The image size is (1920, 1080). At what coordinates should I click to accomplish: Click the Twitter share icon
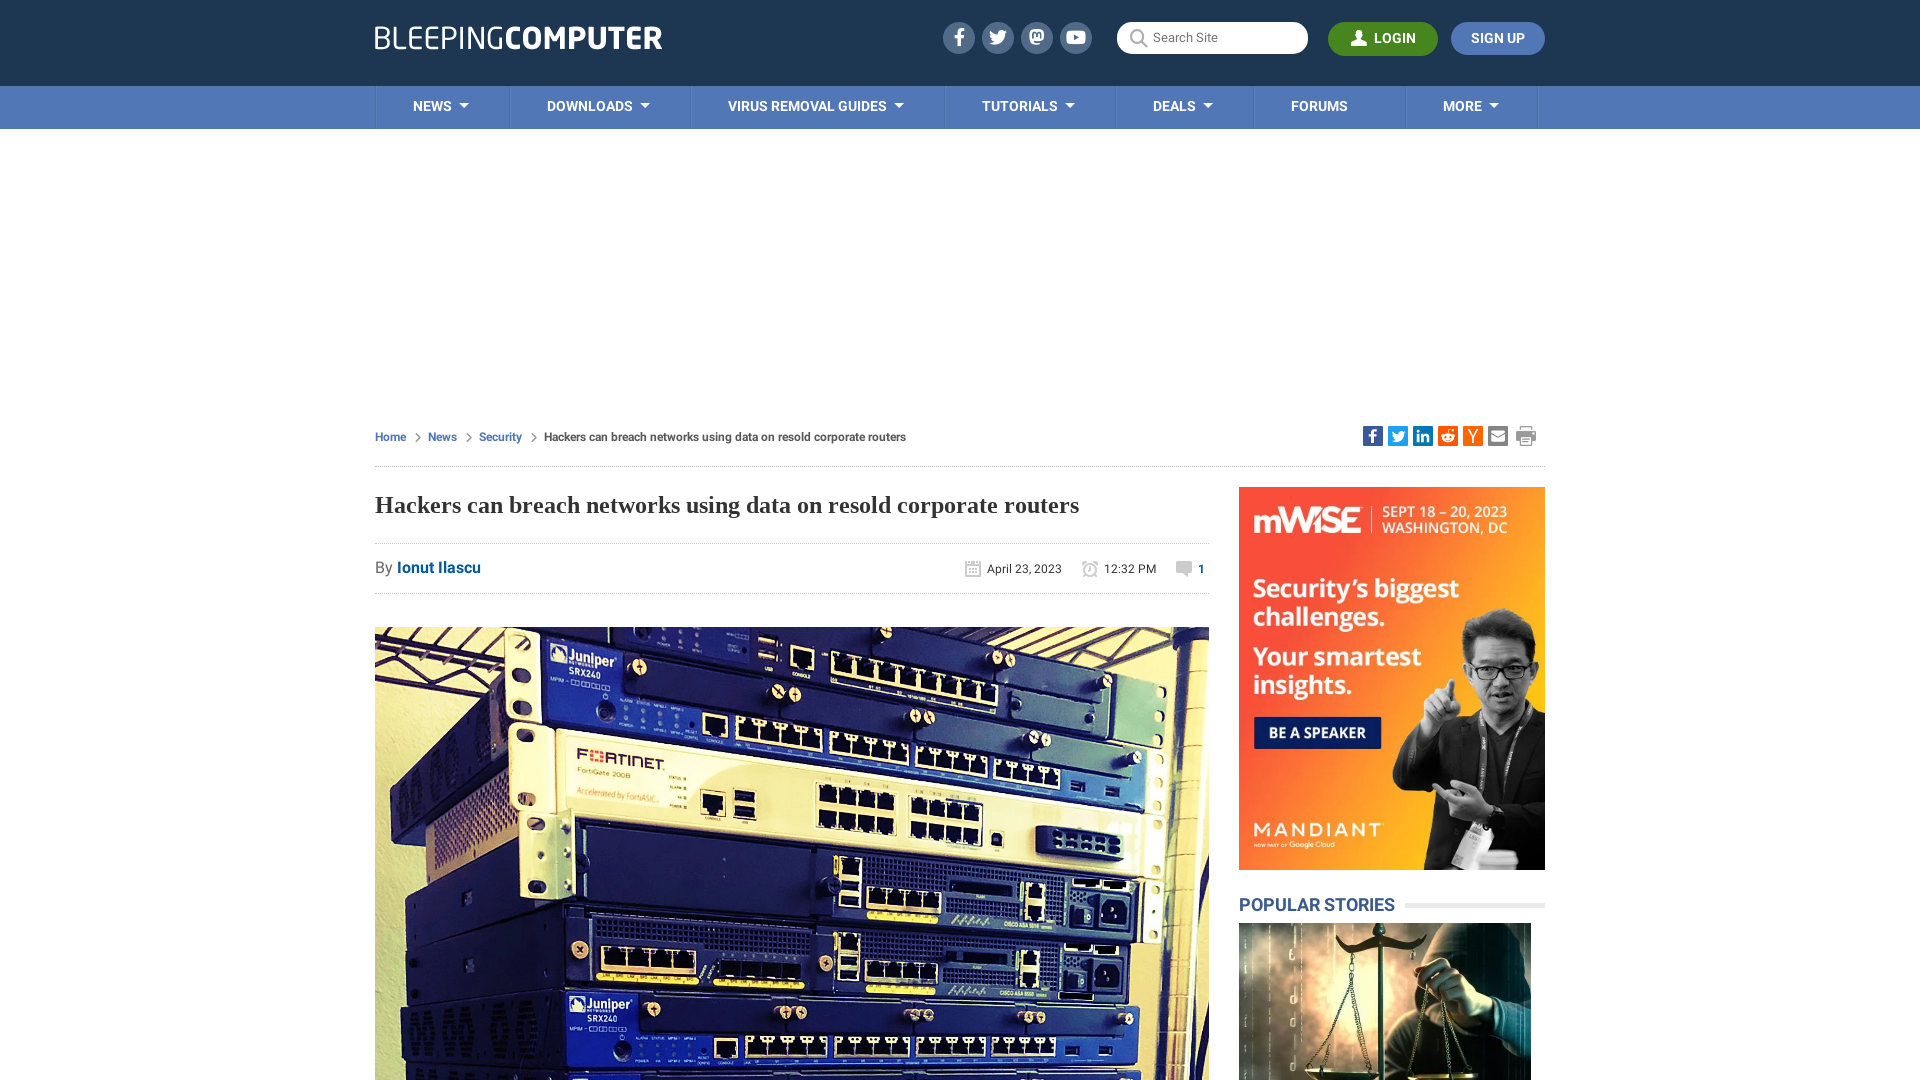(x=1396, y=435)
